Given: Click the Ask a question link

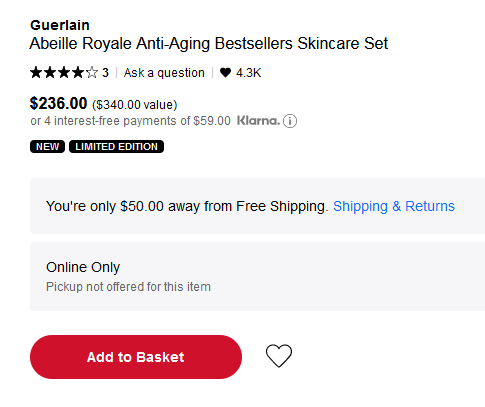Looking at the screenshot, I should pyautogui.click(x=164, y=73).
